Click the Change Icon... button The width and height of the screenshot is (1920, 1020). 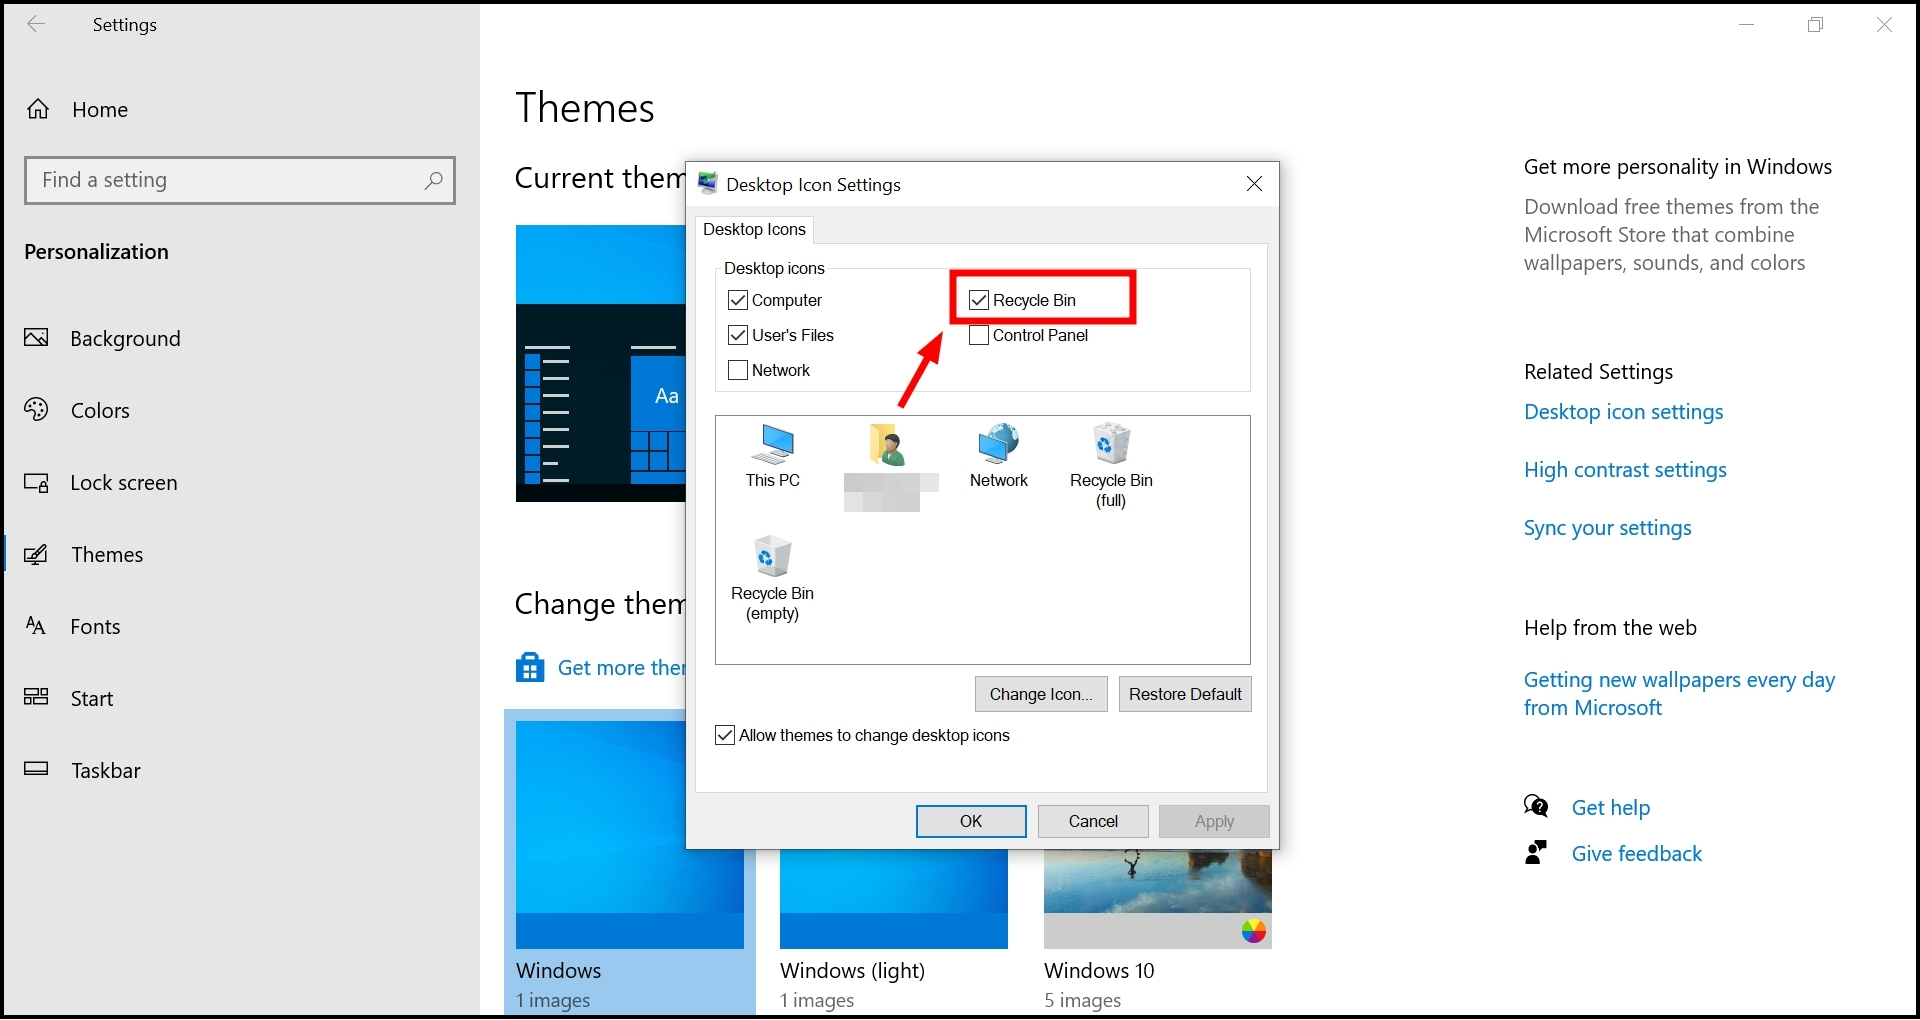[x=1041, y=694]
